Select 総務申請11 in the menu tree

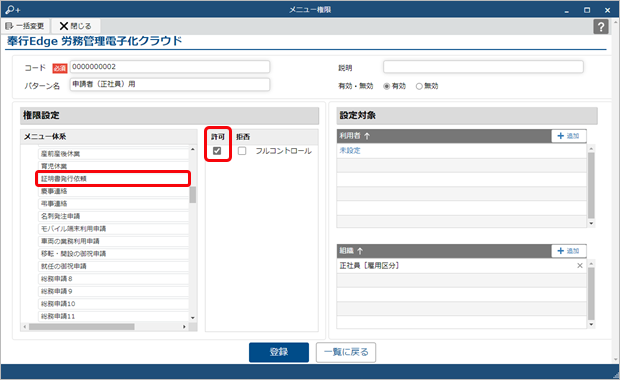click(x=113, y=316)
